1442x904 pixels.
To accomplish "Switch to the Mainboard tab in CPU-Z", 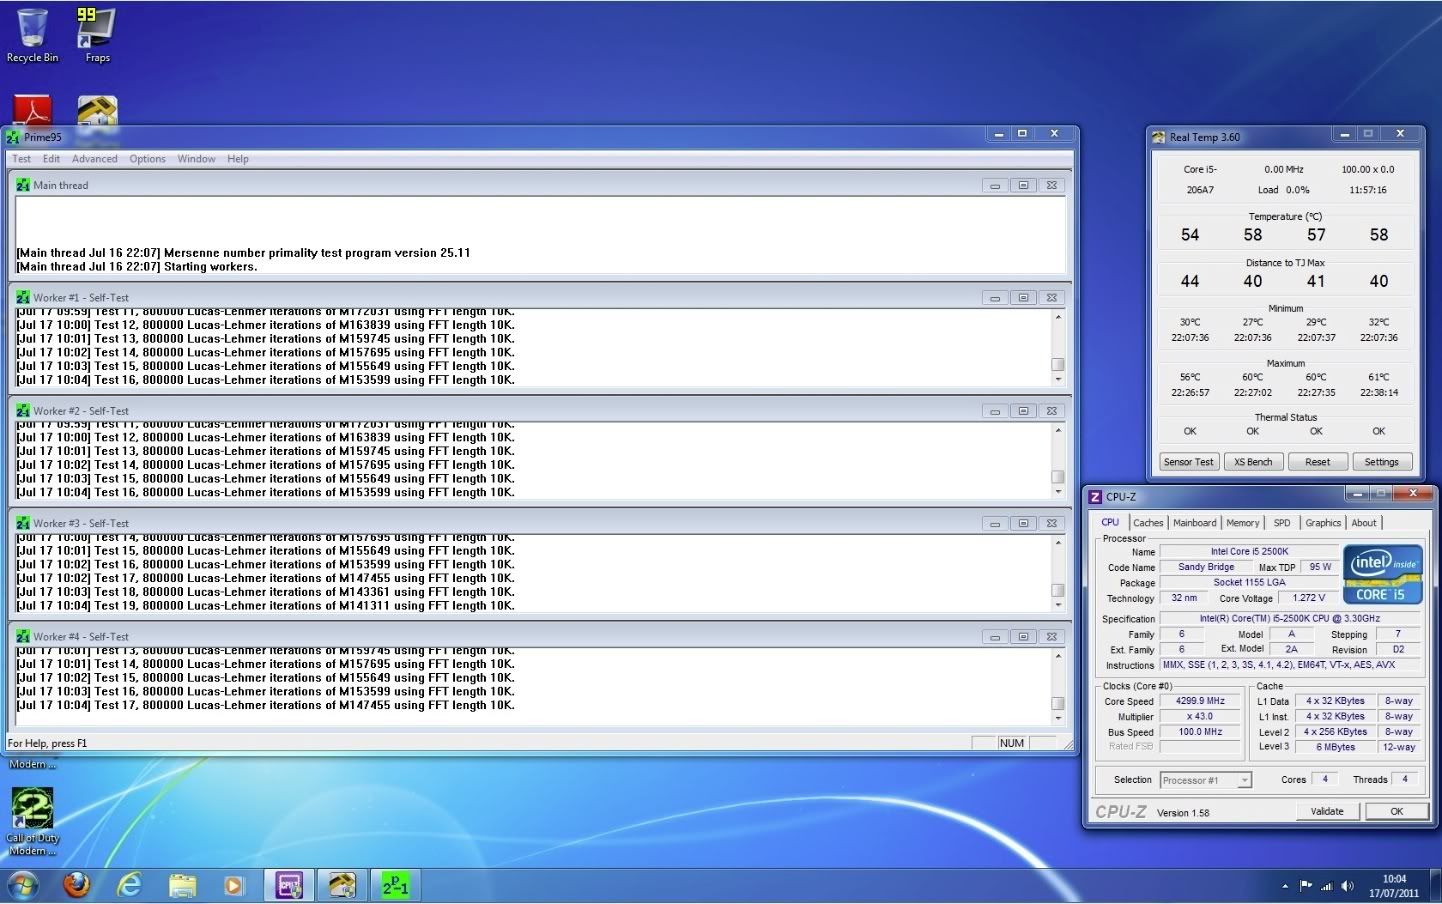I will 1194,523.
